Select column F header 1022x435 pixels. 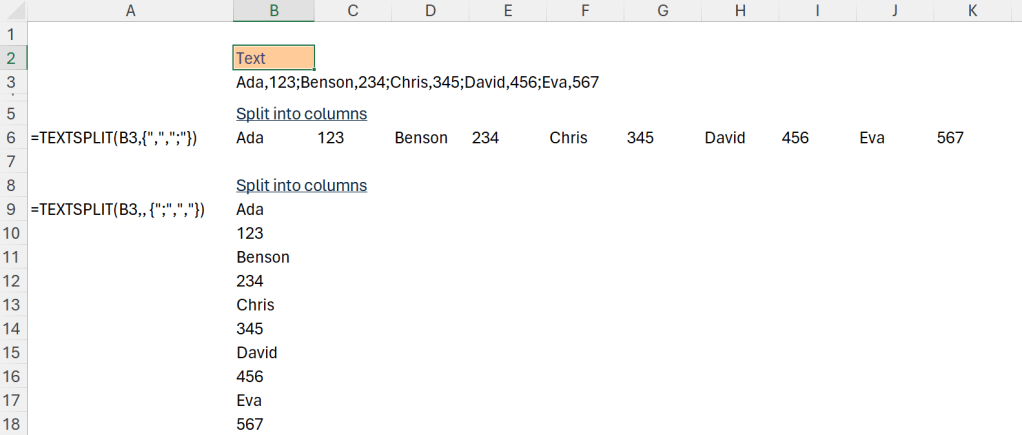[585, 11]
